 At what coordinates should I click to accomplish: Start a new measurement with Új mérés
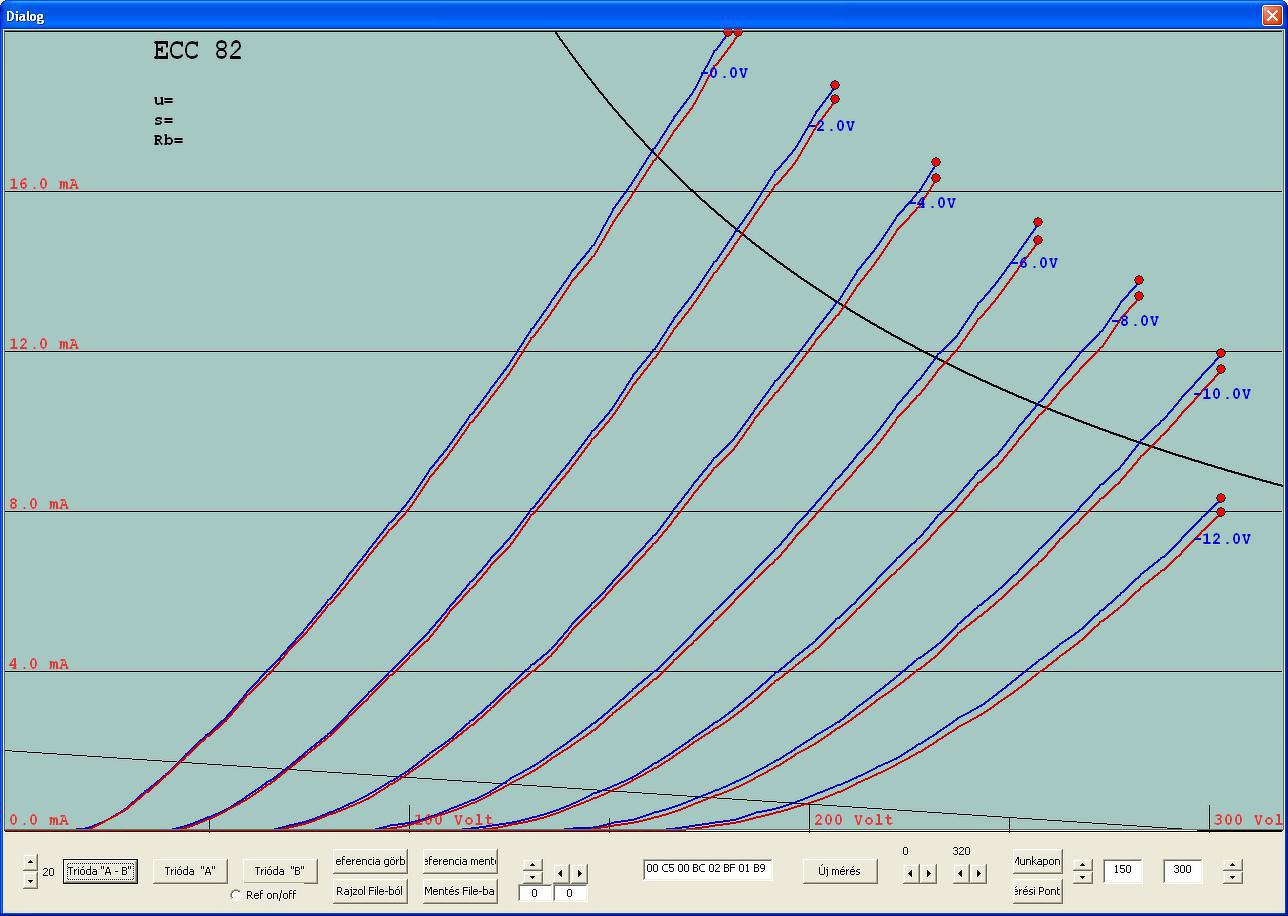point(839,871)
